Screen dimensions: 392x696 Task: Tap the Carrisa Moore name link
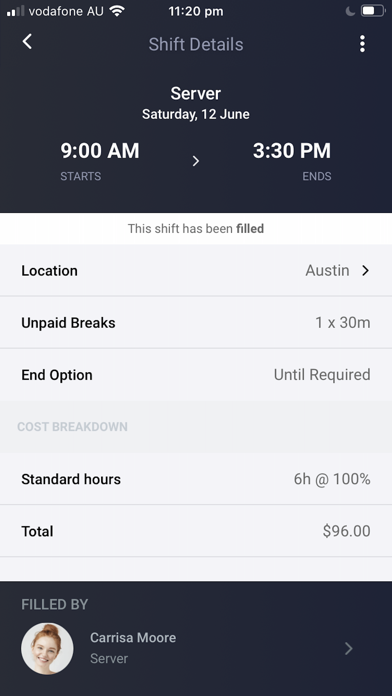click(x=133, y=637)
